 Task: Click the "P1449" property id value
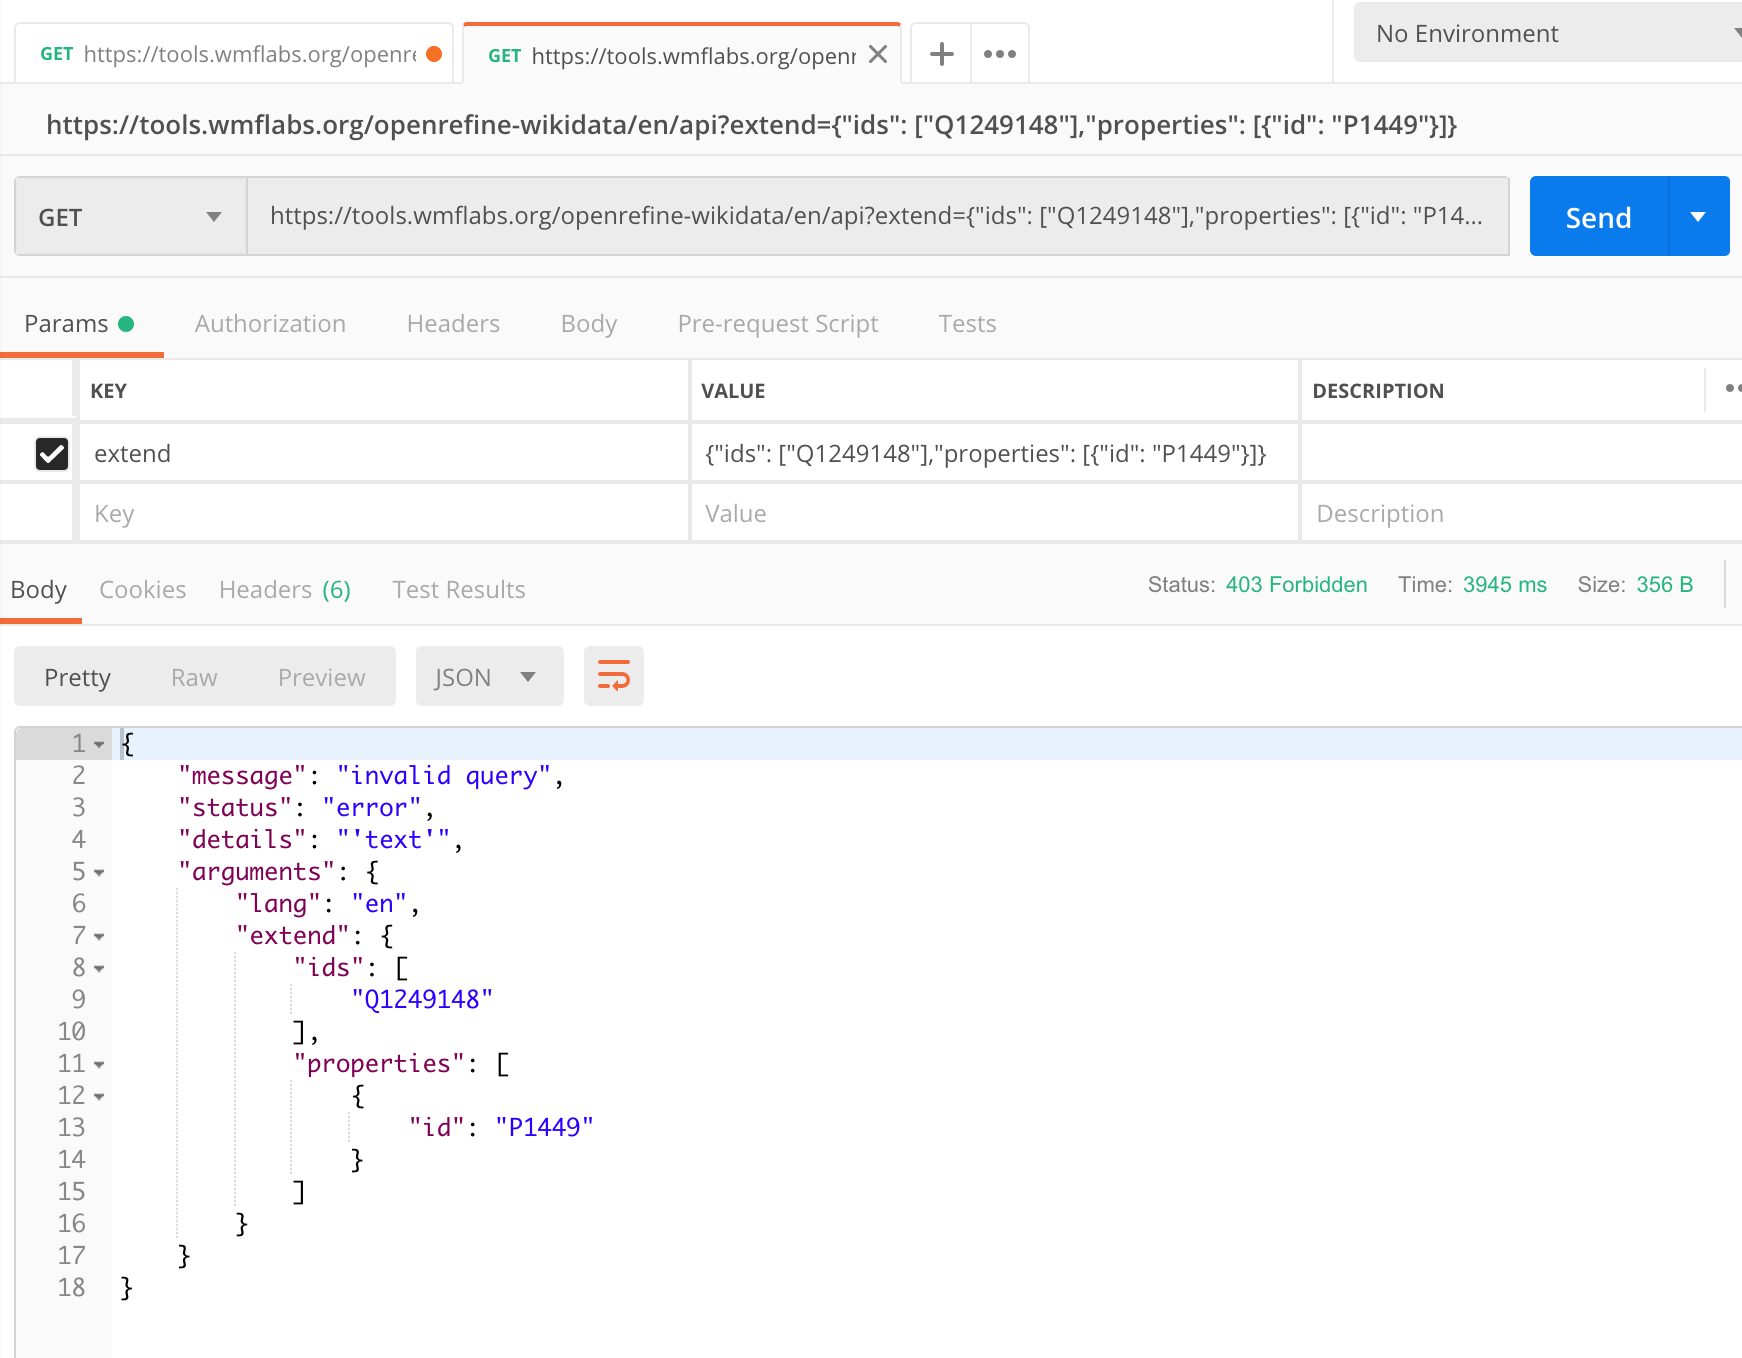pyautogui.click(x=544, y=1128)
